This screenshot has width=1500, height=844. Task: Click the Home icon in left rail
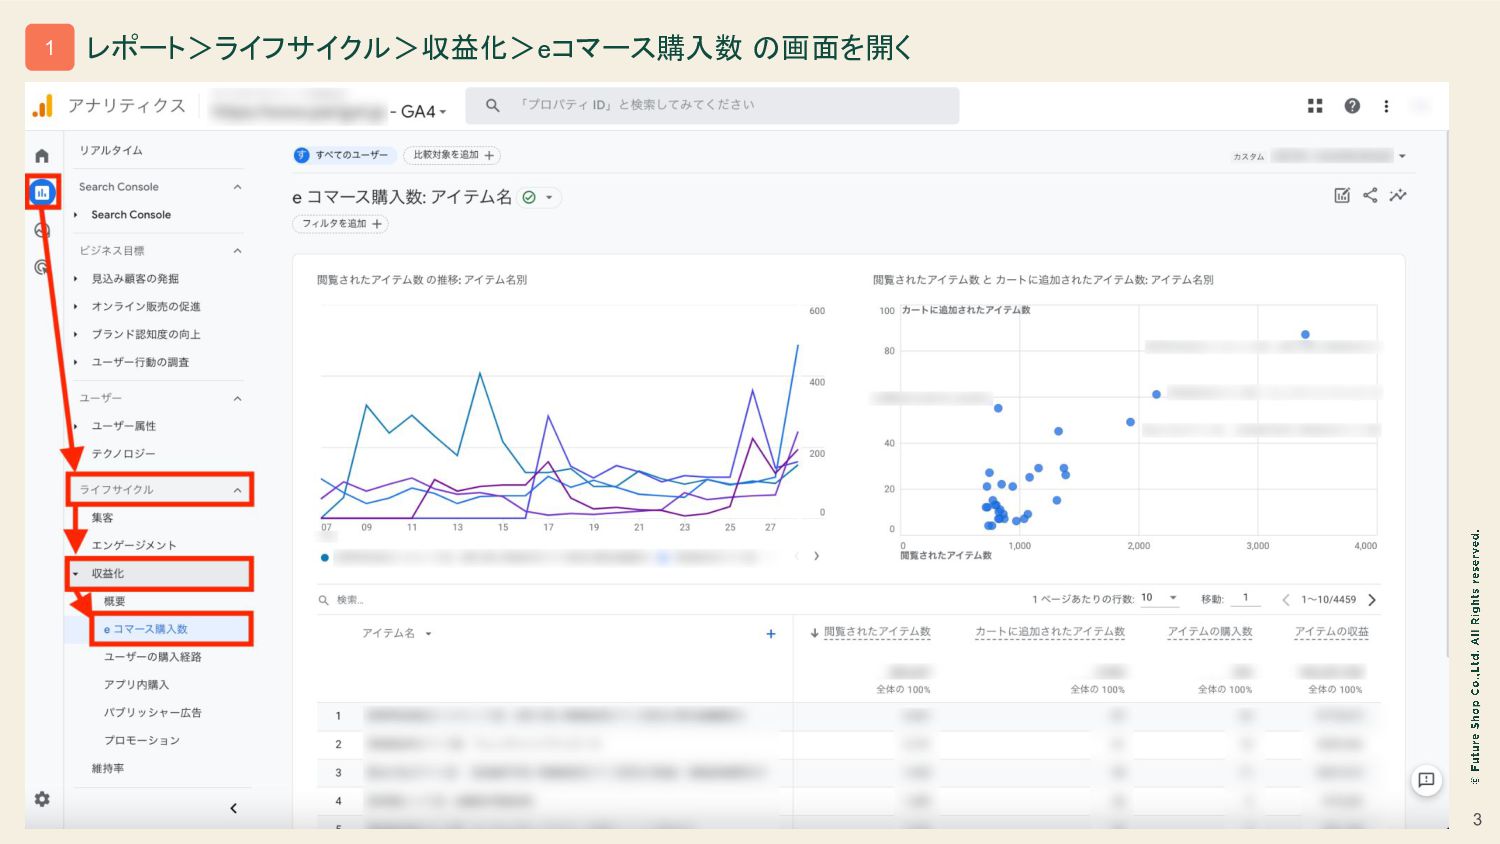click(42, 156)
